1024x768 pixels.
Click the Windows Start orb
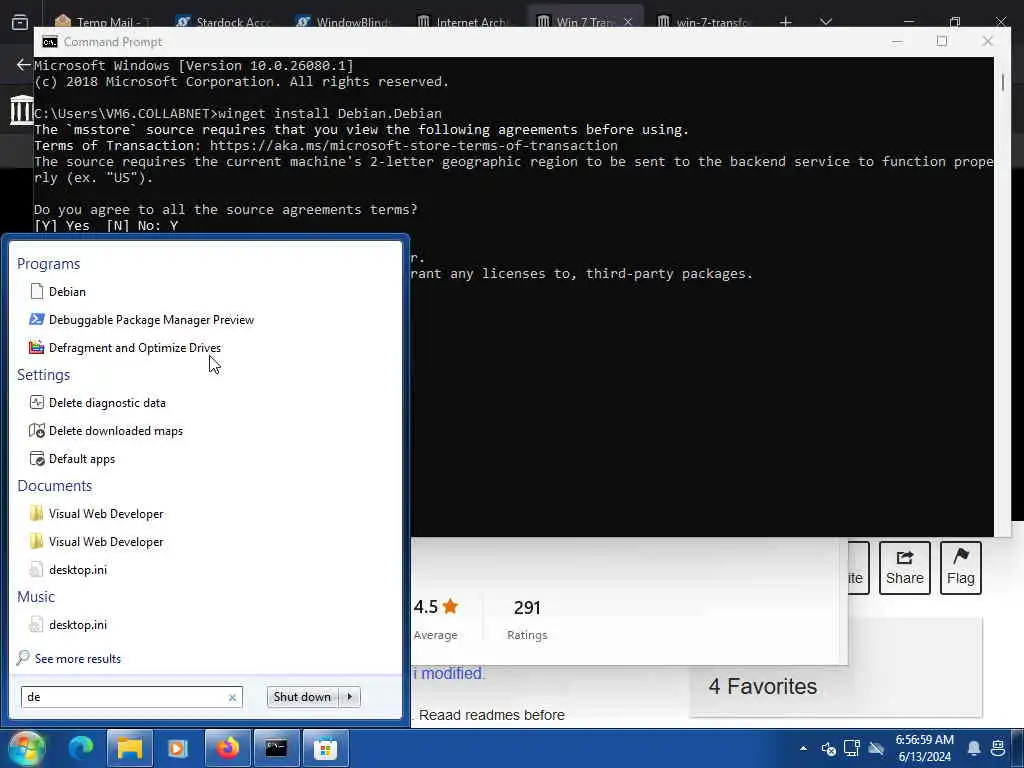click(x=26, y=748)
